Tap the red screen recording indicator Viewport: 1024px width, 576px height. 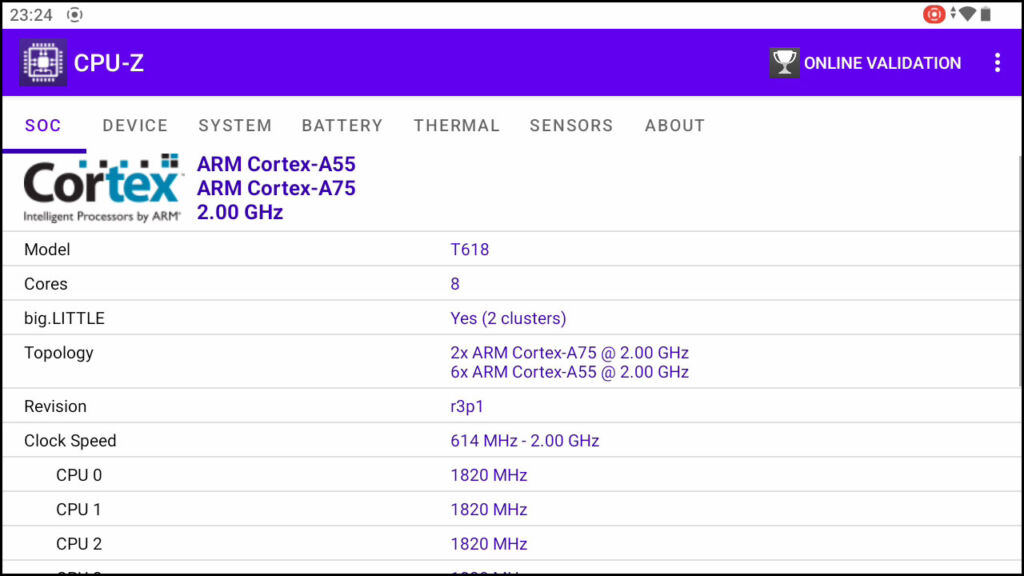934,14
